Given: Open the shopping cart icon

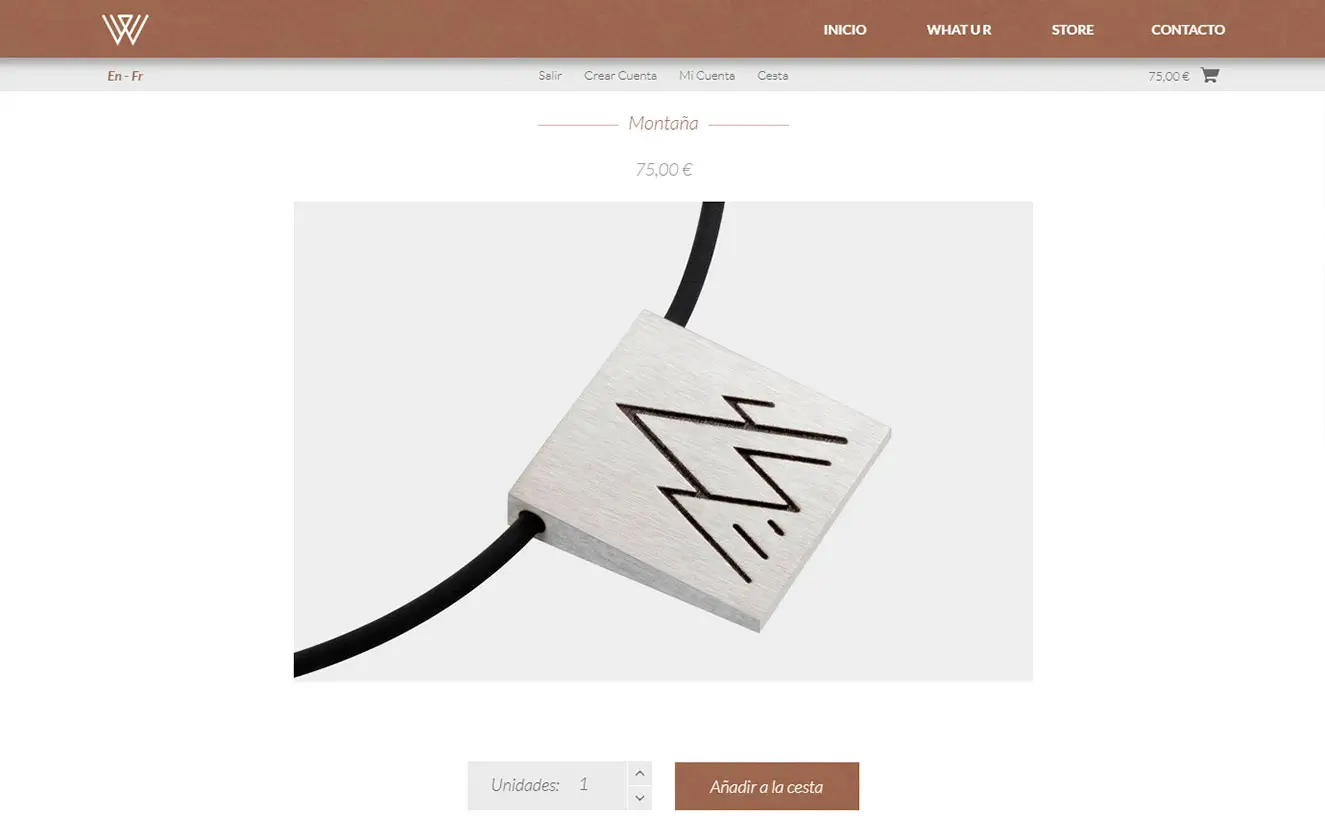Looking at the screenshot, I should (1209, 75).
